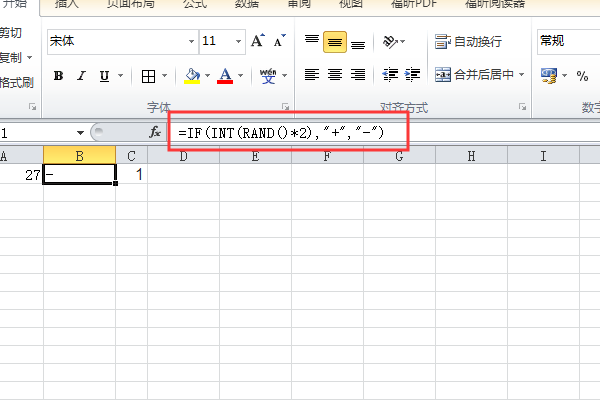Screen dimensions: 600x400
Task: Apply the yellow fill color bucket
Action: pos(192,76)
